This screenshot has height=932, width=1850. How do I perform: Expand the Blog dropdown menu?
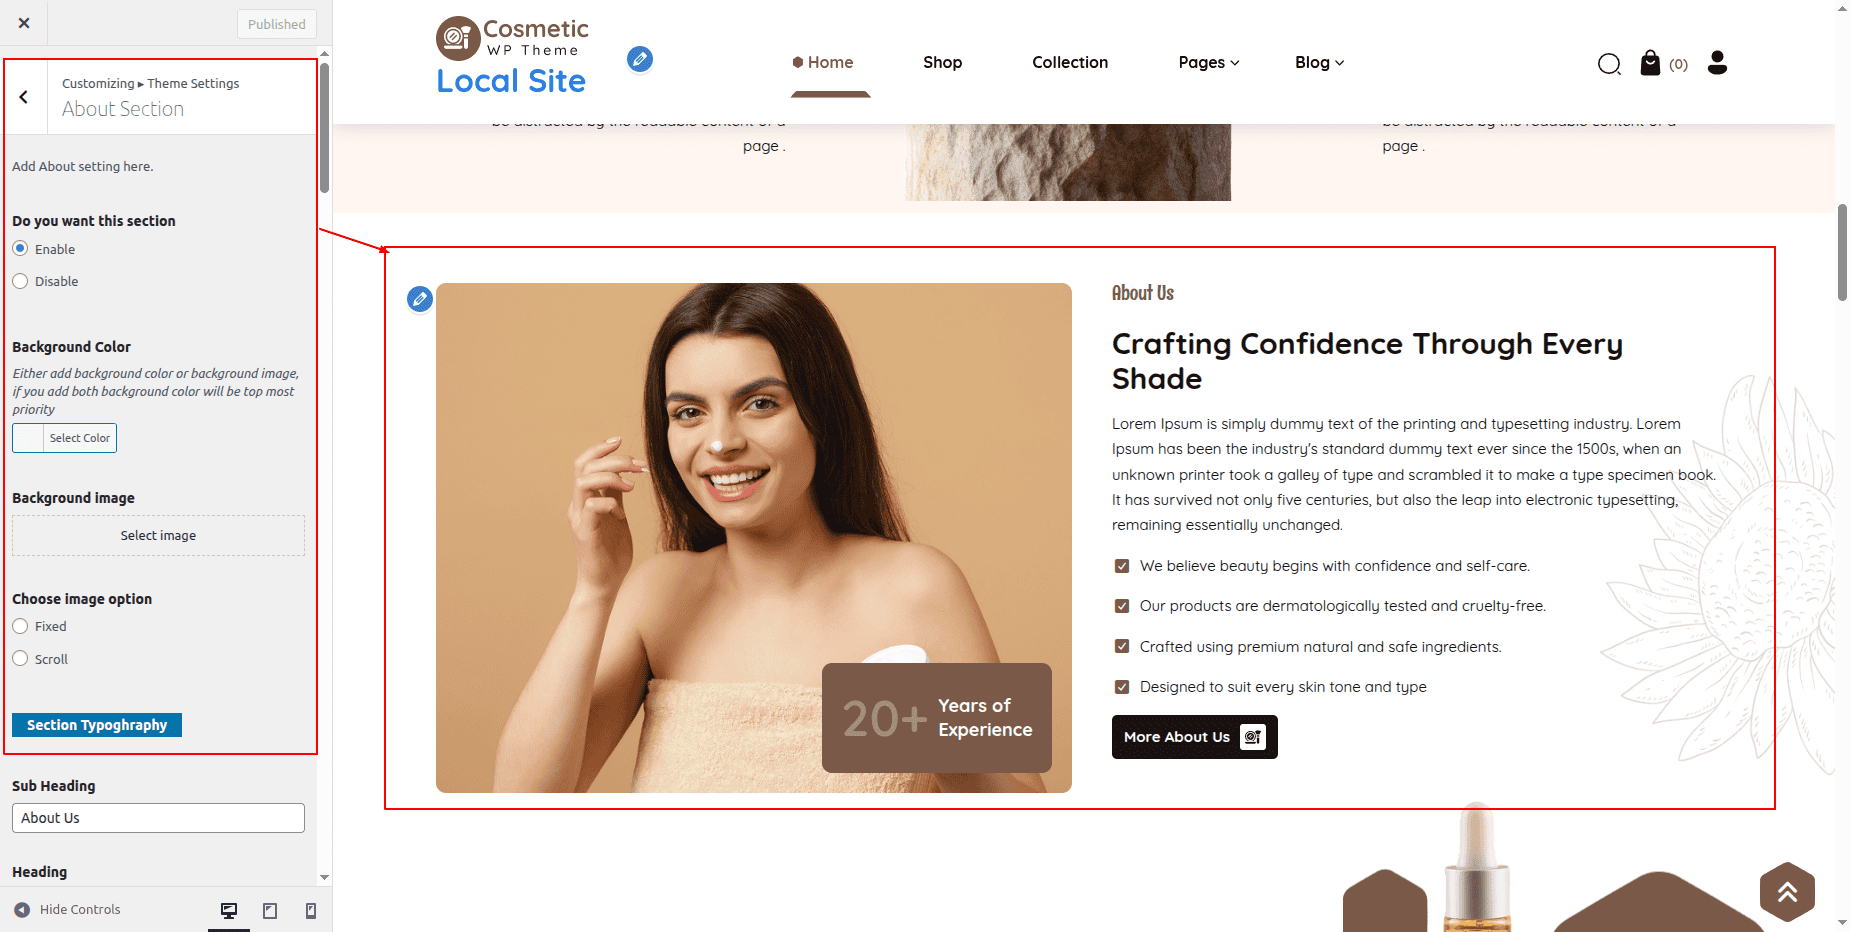pos(1320,62)
